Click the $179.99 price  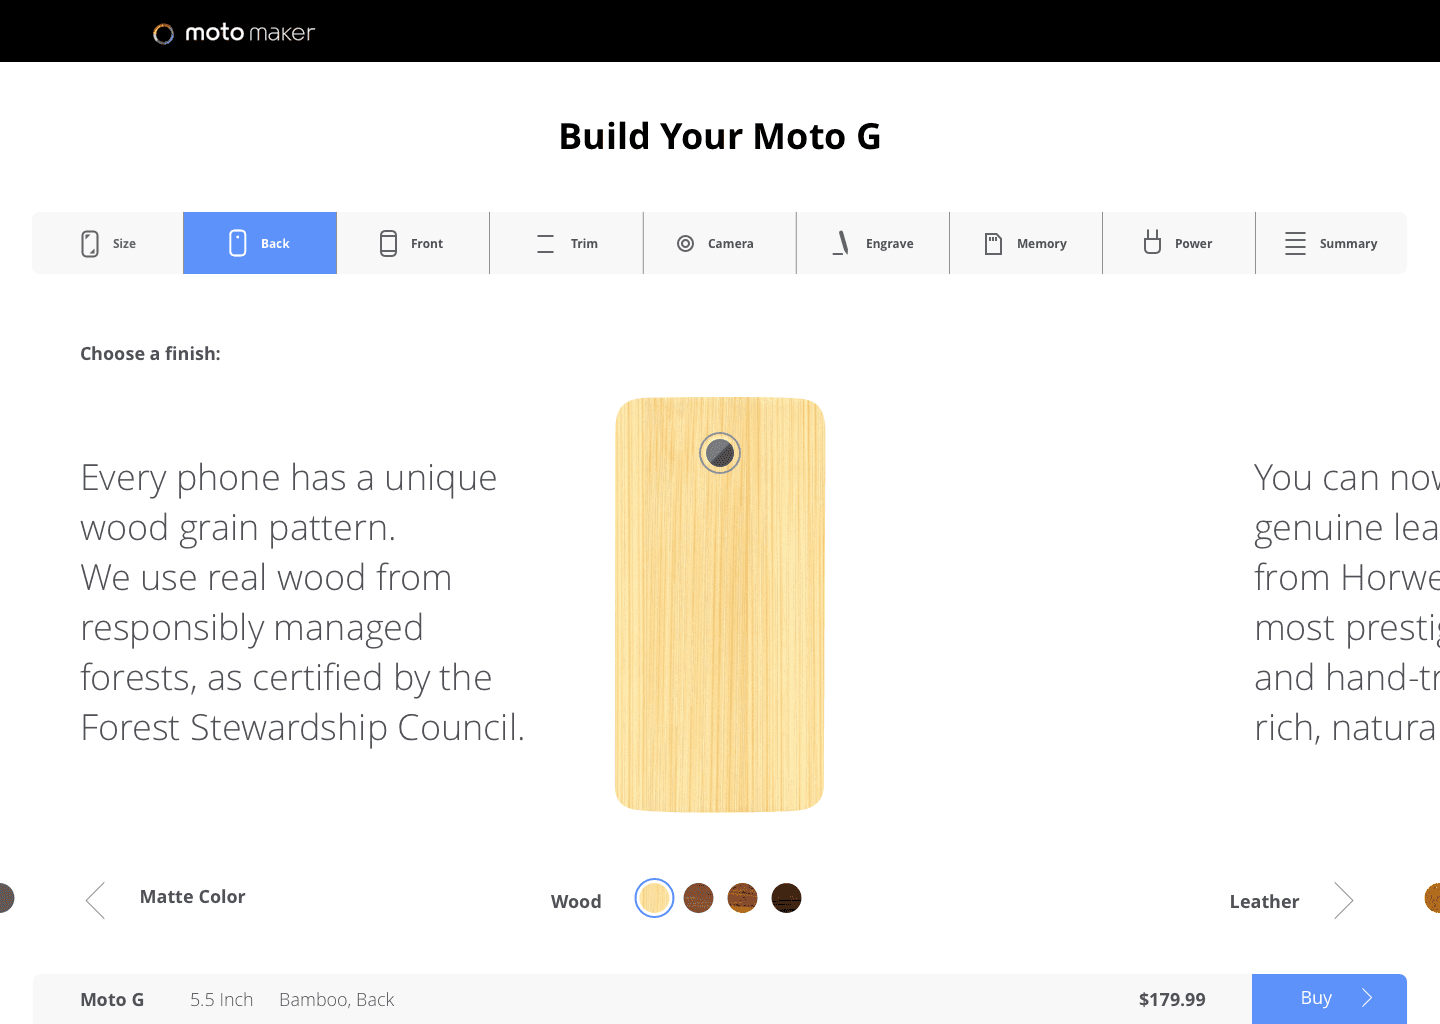point(1172,999)
